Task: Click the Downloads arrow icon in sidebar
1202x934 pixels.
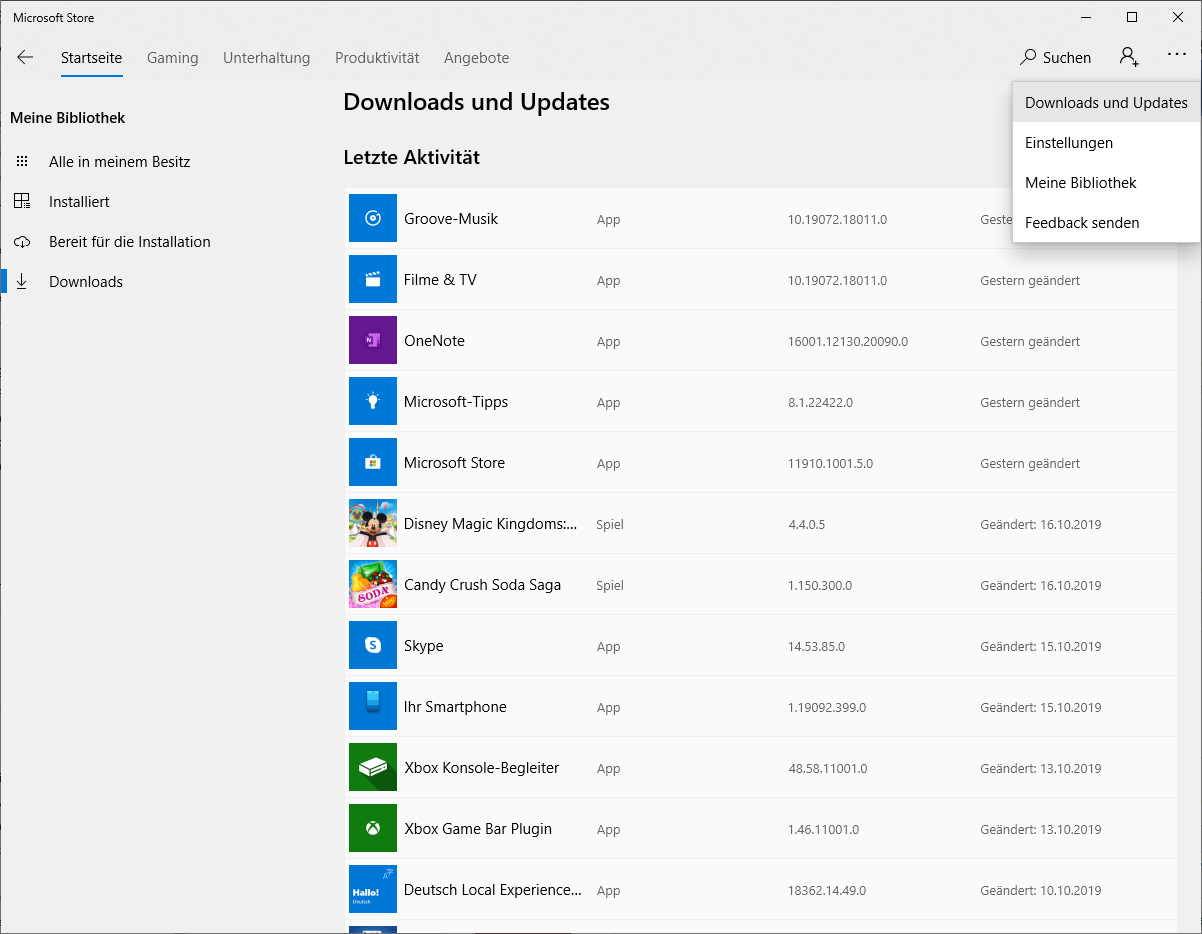Action: pyautogui.click(x=22, y=281)
